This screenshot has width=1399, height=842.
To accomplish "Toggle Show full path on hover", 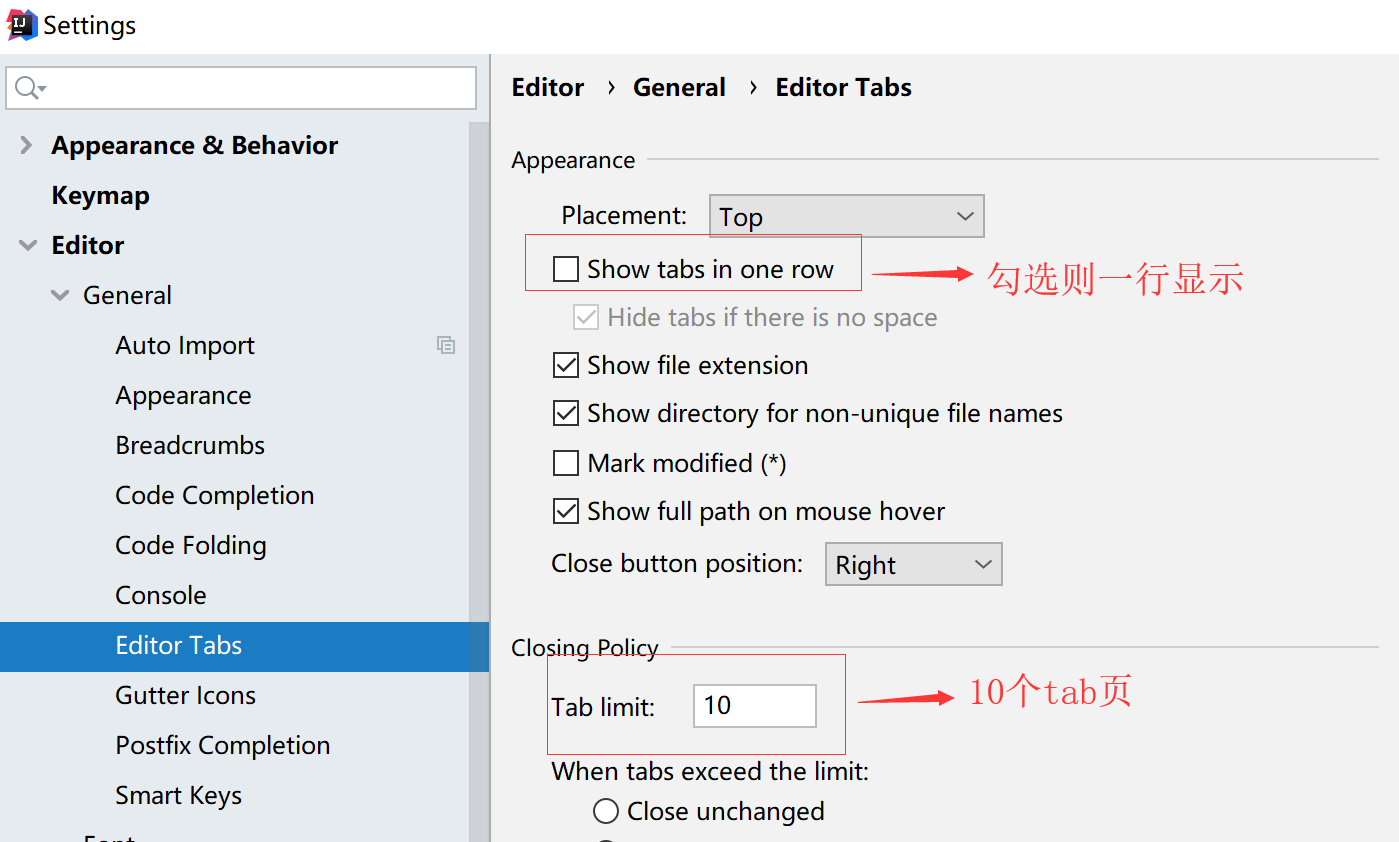I will [566, 511].
